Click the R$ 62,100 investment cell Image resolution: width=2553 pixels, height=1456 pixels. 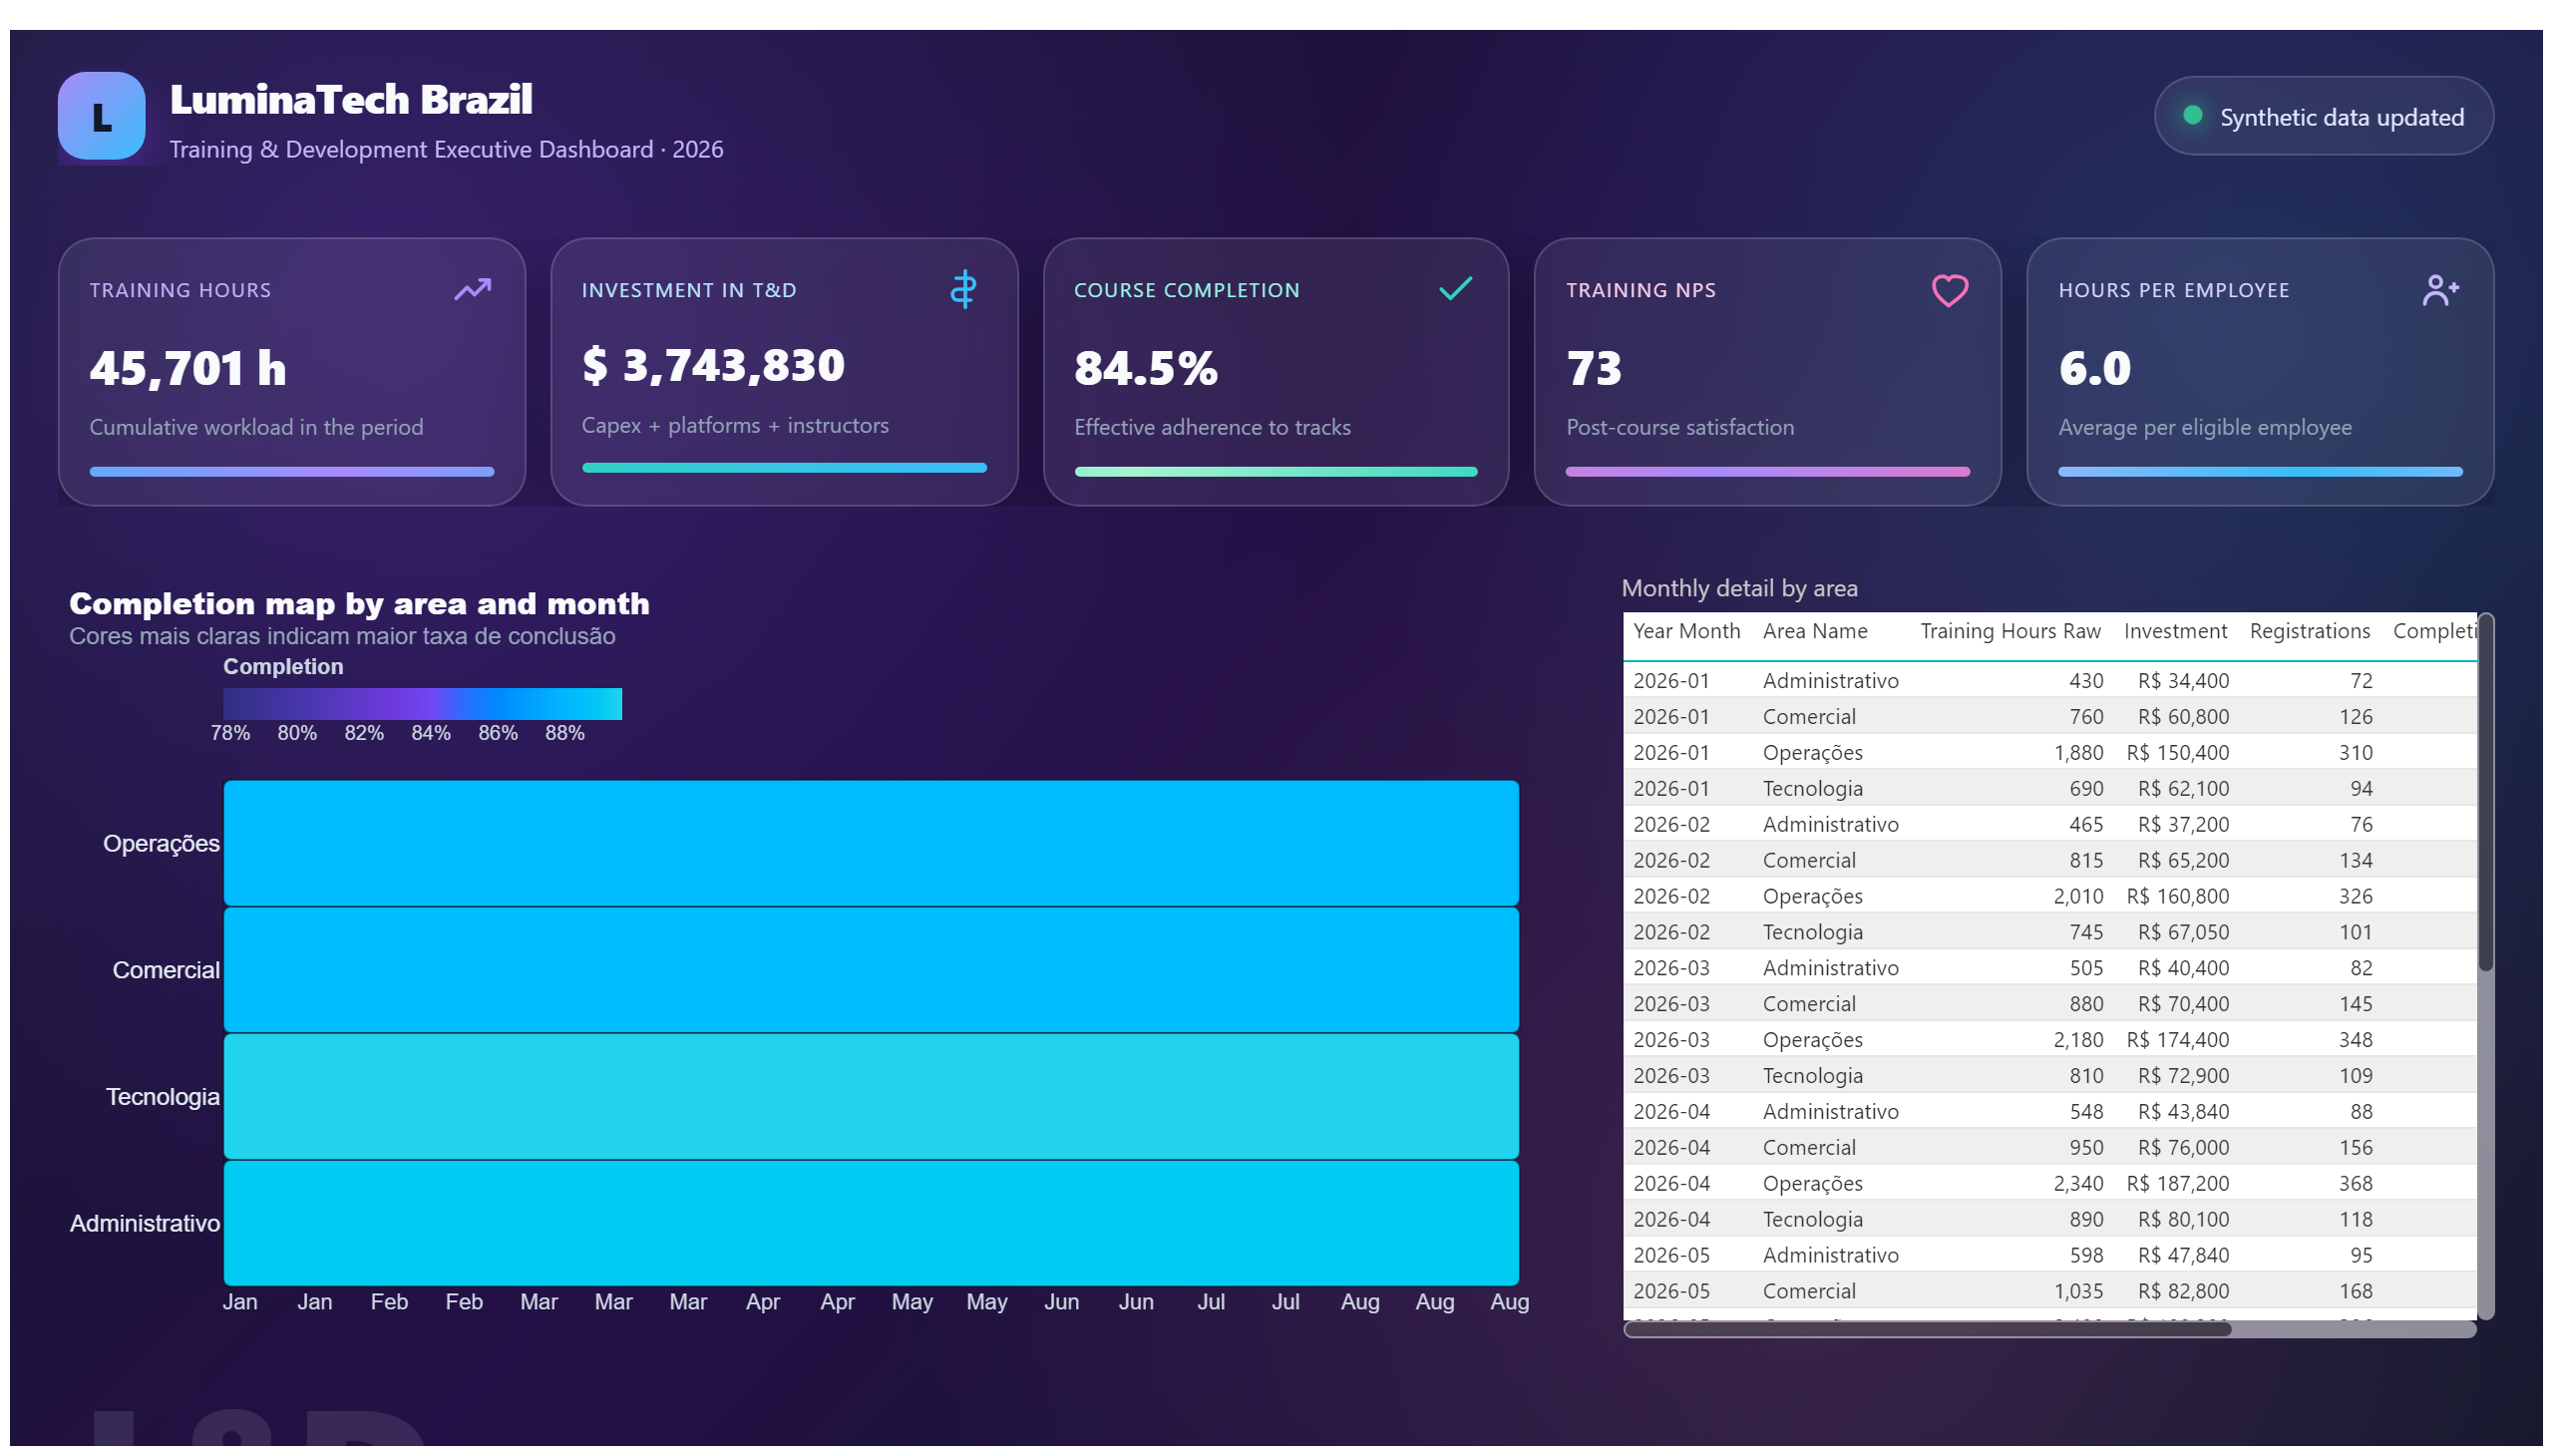click(x=2182, y=788)
